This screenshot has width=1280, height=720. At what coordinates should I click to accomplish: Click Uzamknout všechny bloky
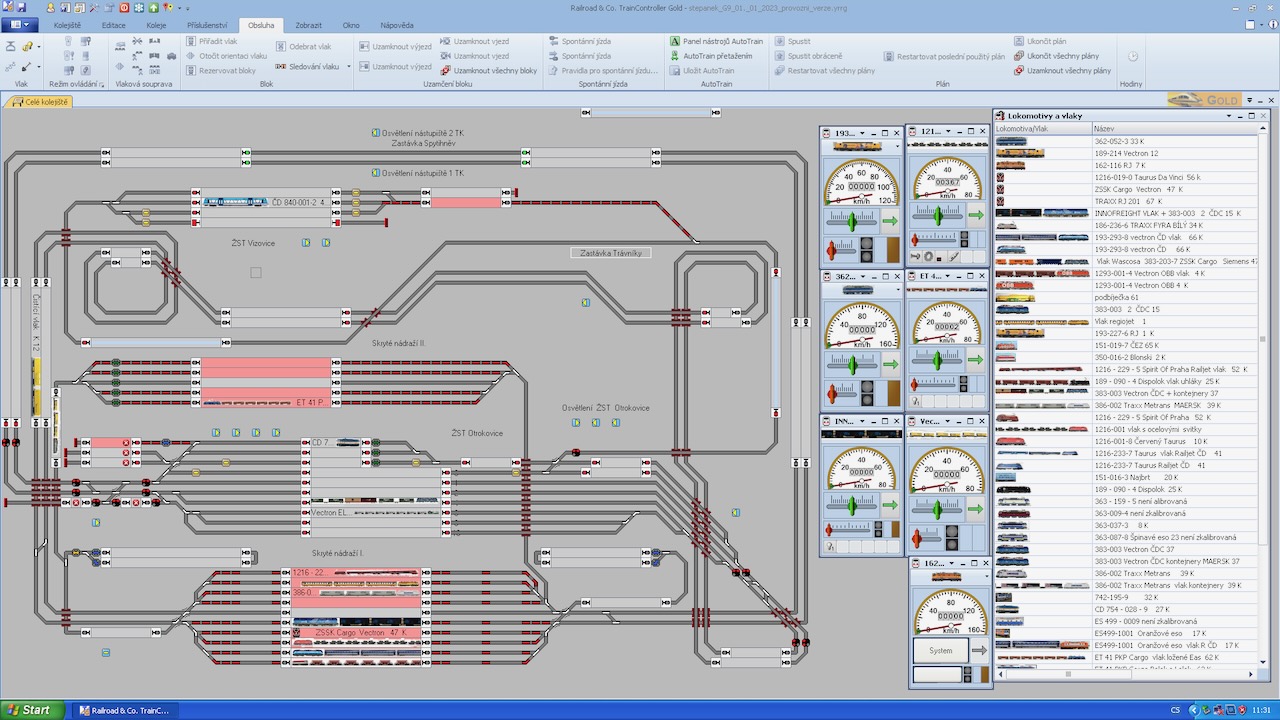(x=489, y=71)
